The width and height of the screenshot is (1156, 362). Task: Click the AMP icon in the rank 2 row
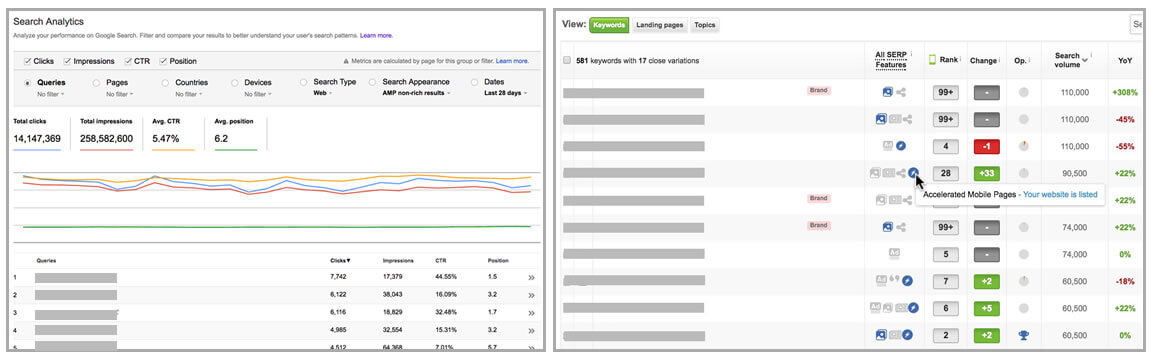point(908,334)
